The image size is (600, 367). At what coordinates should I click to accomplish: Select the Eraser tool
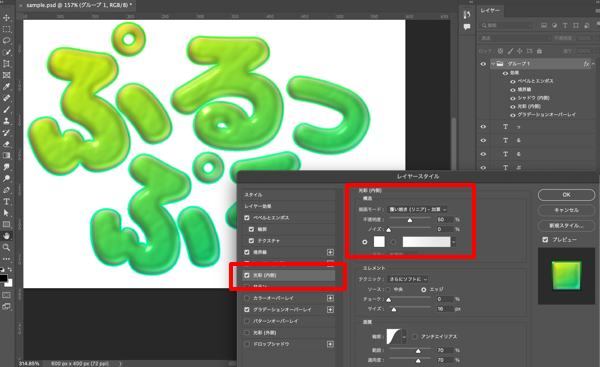(7, 144)
